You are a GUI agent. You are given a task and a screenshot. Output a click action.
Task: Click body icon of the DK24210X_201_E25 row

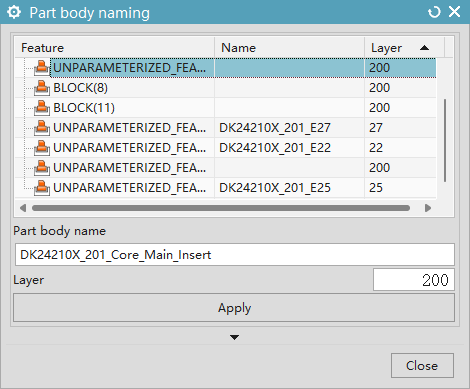click(42, 188)
